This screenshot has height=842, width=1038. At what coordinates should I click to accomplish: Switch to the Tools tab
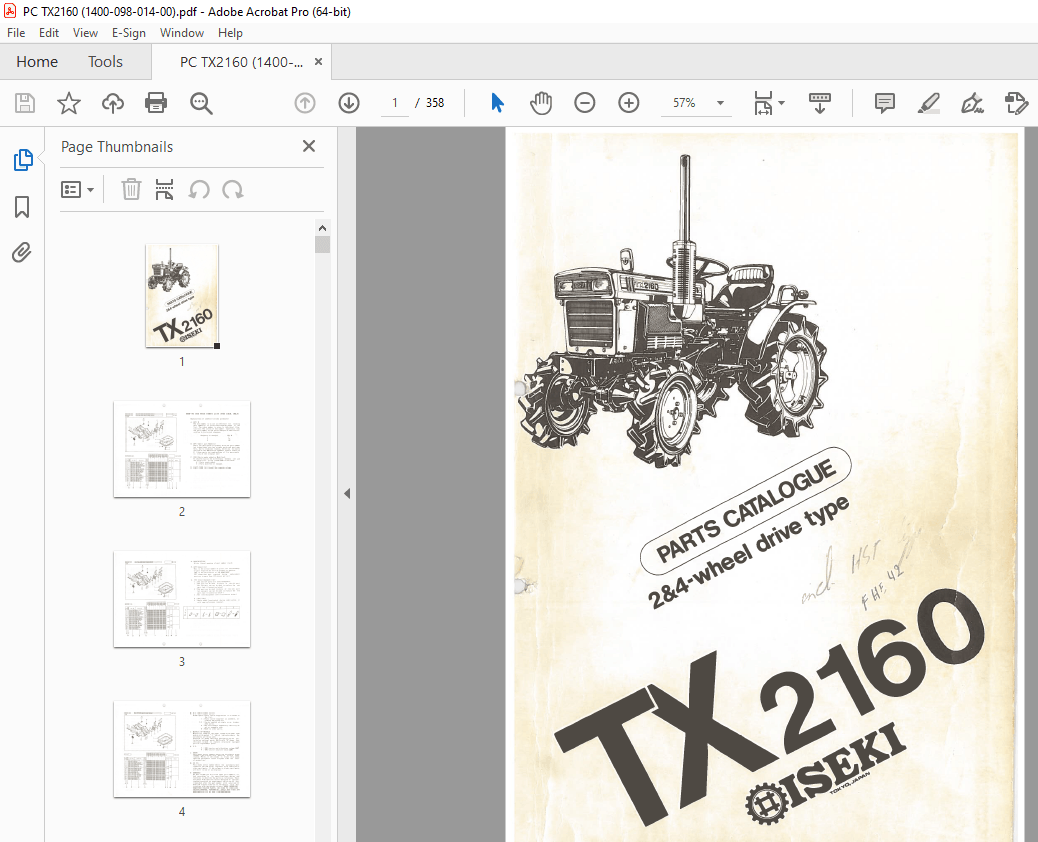tap(105, 61)
